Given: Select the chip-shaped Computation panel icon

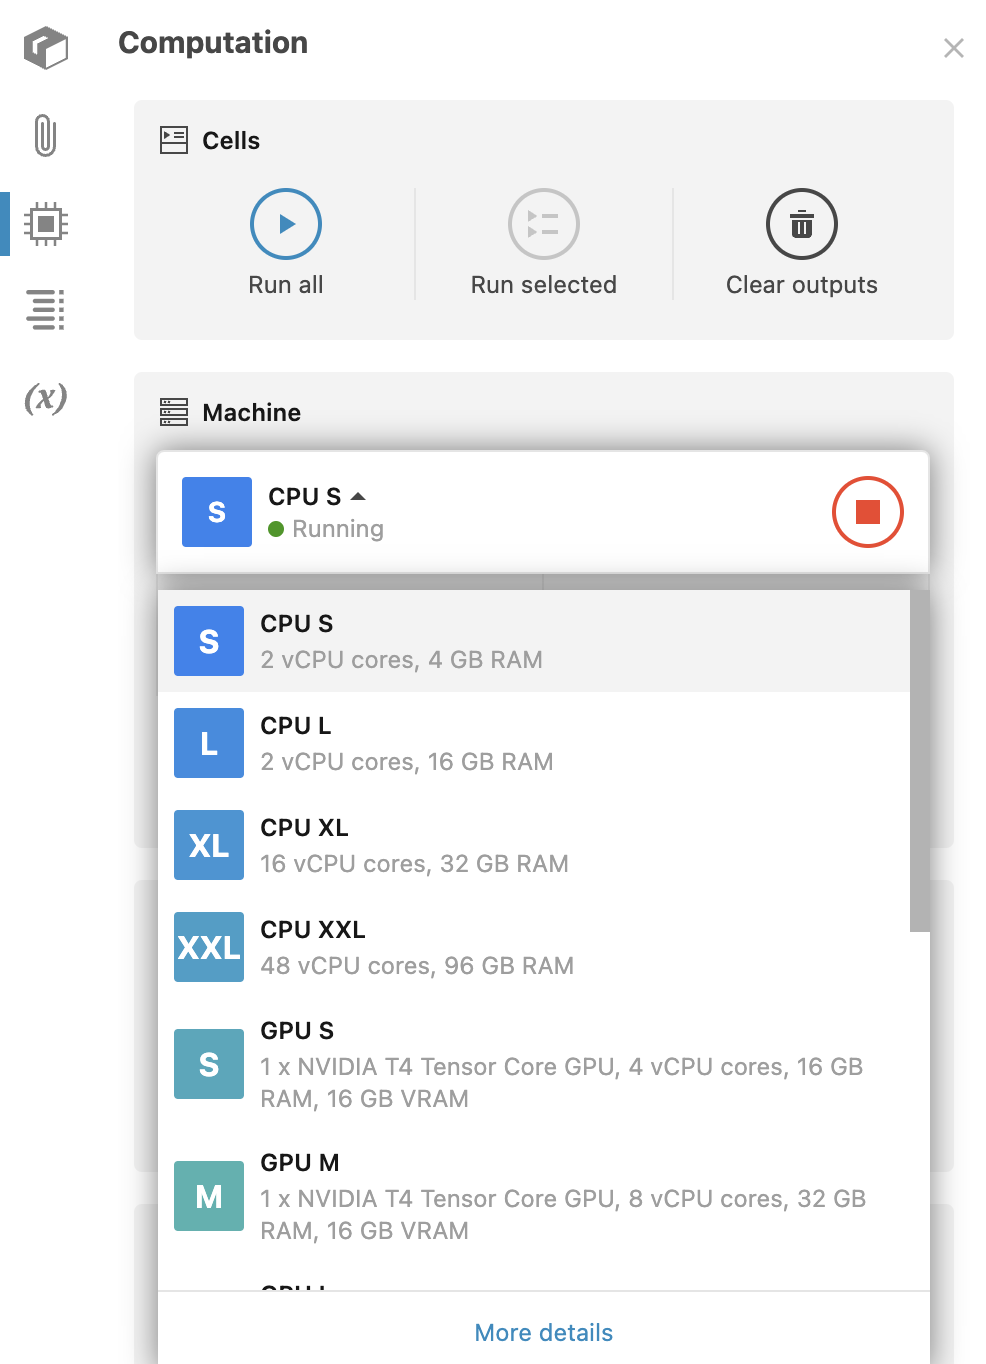Looking at the screenshot, I should (45, 224).
